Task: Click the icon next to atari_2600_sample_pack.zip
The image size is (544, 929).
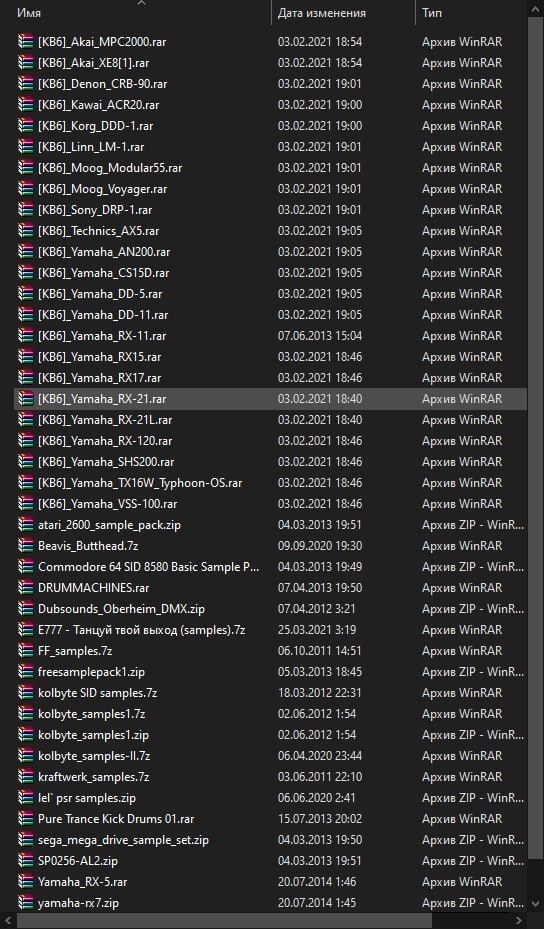Action: click(25, 525)
